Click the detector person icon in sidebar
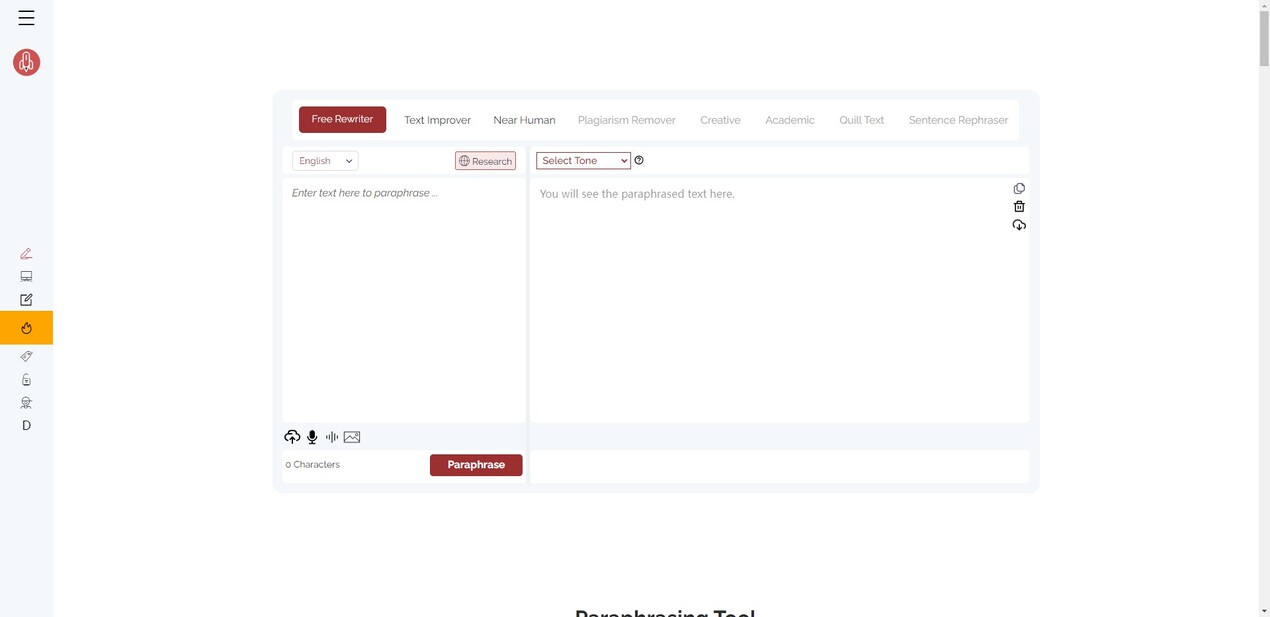The height and width of the screenshot is (617, 1270). click(26, 402)
